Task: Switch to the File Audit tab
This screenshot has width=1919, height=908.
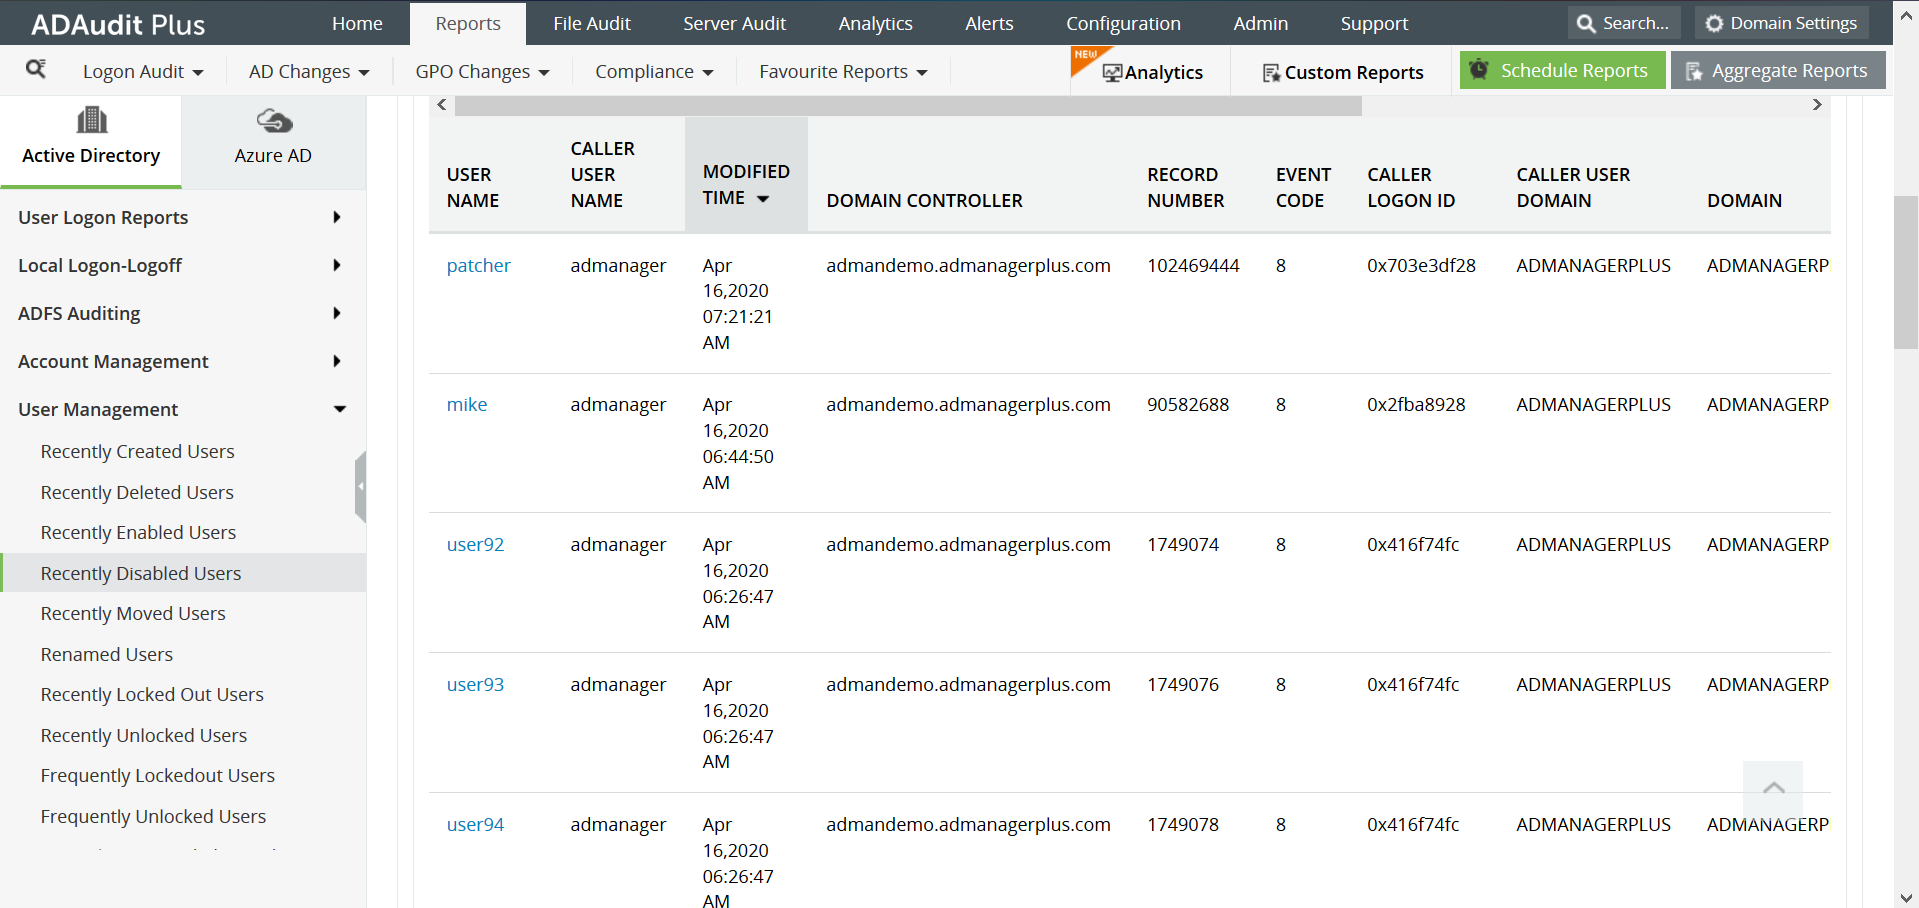Action: click(592, 22)
